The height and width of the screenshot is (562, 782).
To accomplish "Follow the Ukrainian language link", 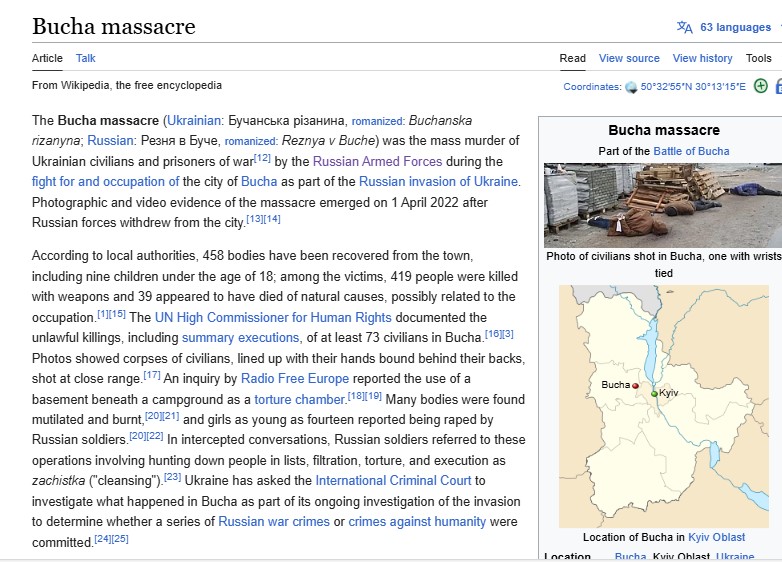I will [x=194, y=121].
